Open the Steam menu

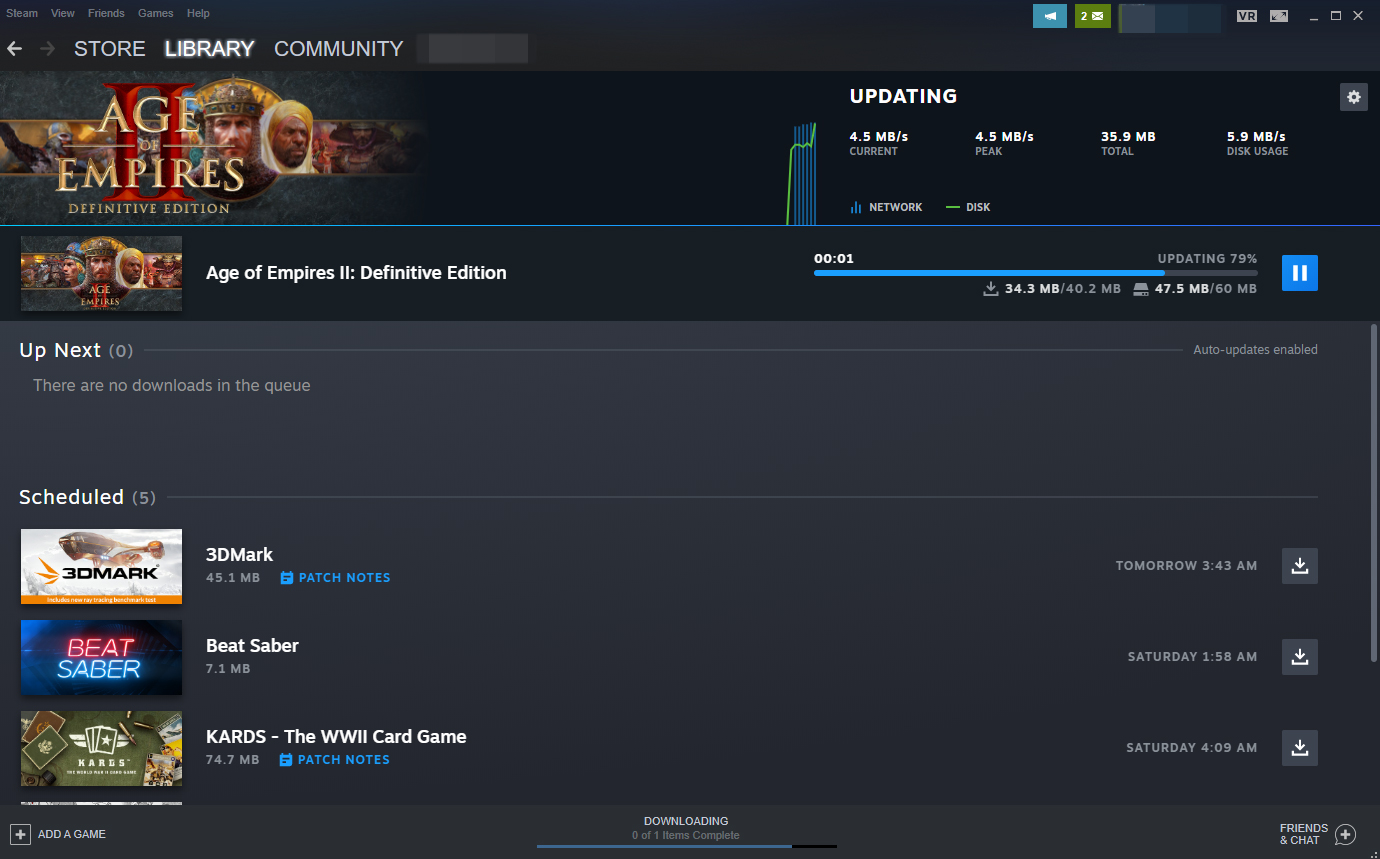(x=22, y=13)
